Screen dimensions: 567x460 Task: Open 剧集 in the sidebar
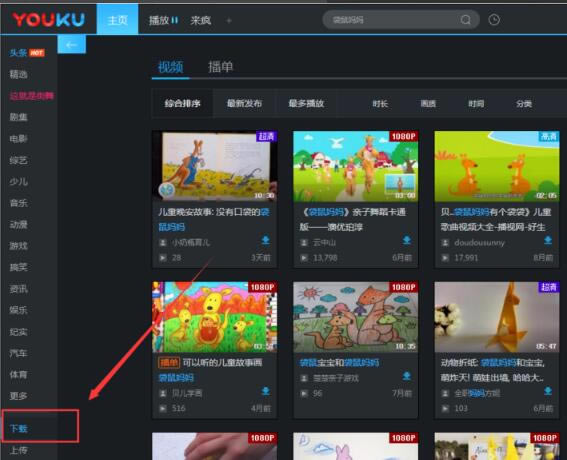coord(18,117)
